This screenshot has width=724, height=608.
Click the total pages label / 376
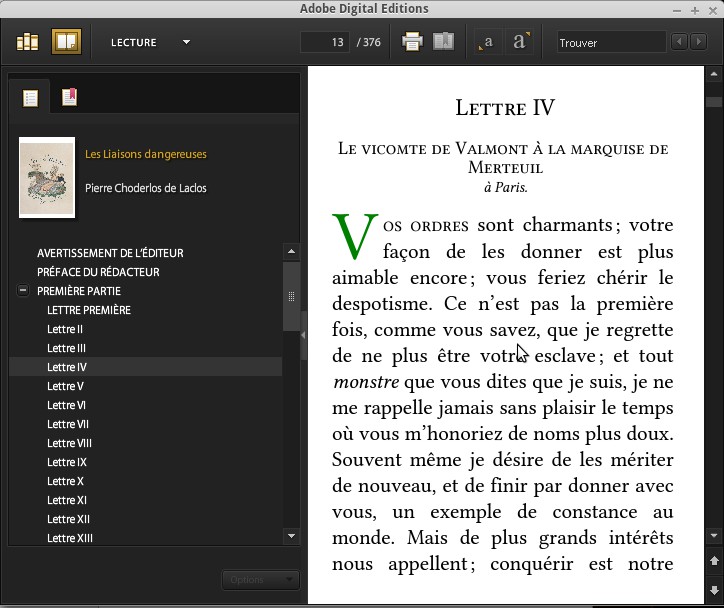368,42
